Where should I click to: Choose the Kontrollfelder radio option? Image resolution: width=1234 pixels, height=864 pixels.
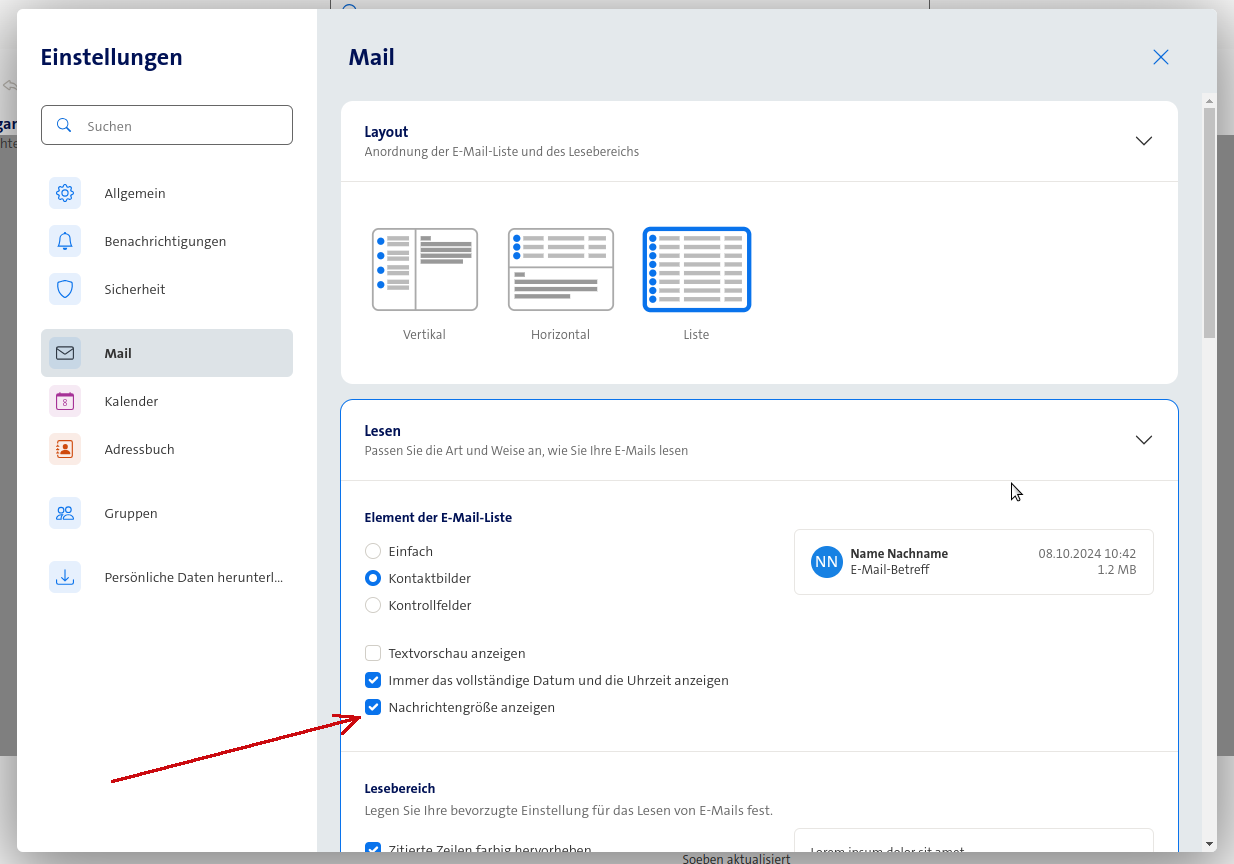pyautogui.click(x=373, y=605)
